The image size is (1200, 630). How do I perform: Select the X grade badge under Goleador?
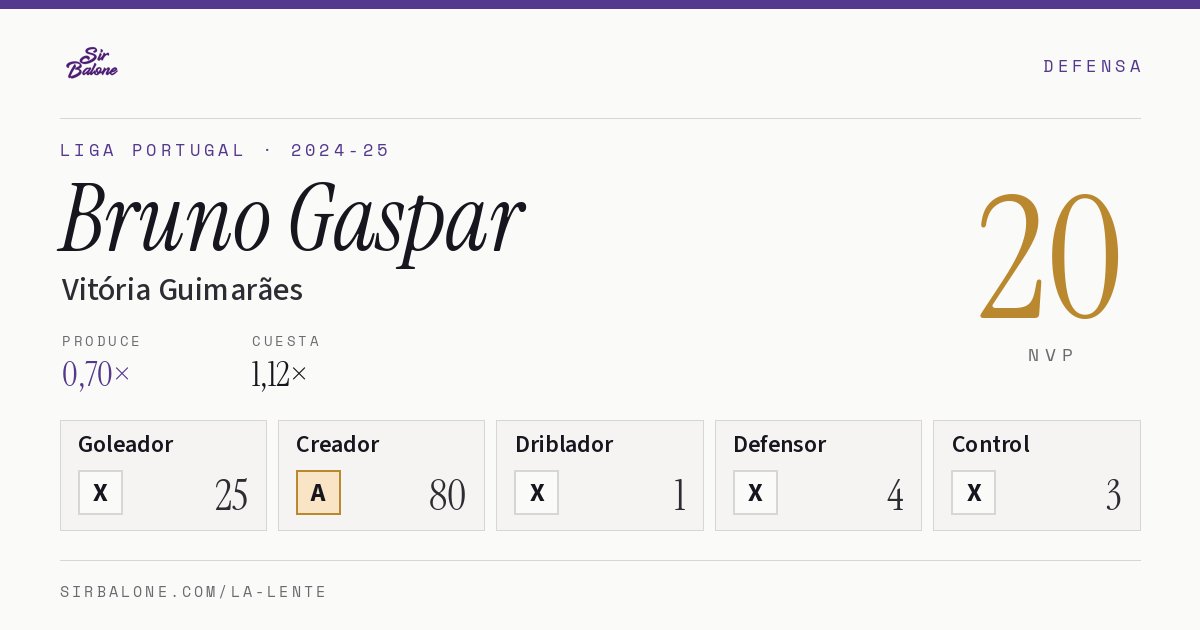[x=100, y=492]
